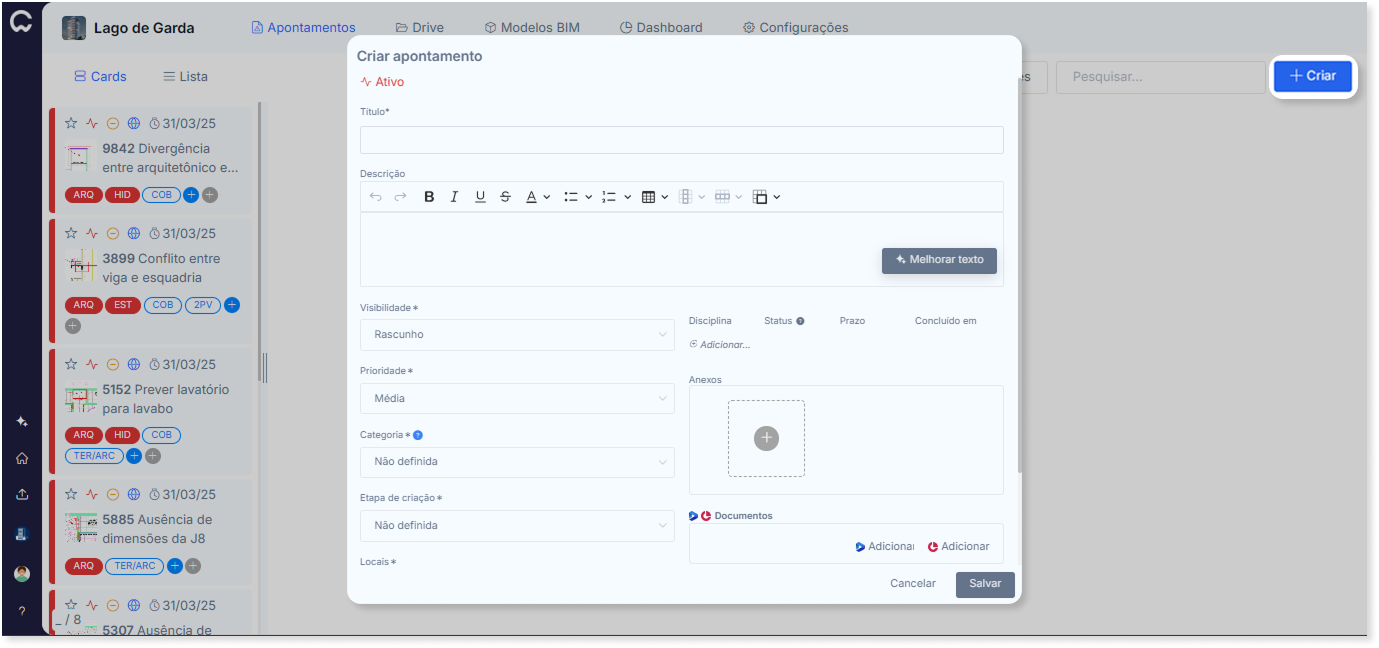Toggle italic formatting in description

454,197
